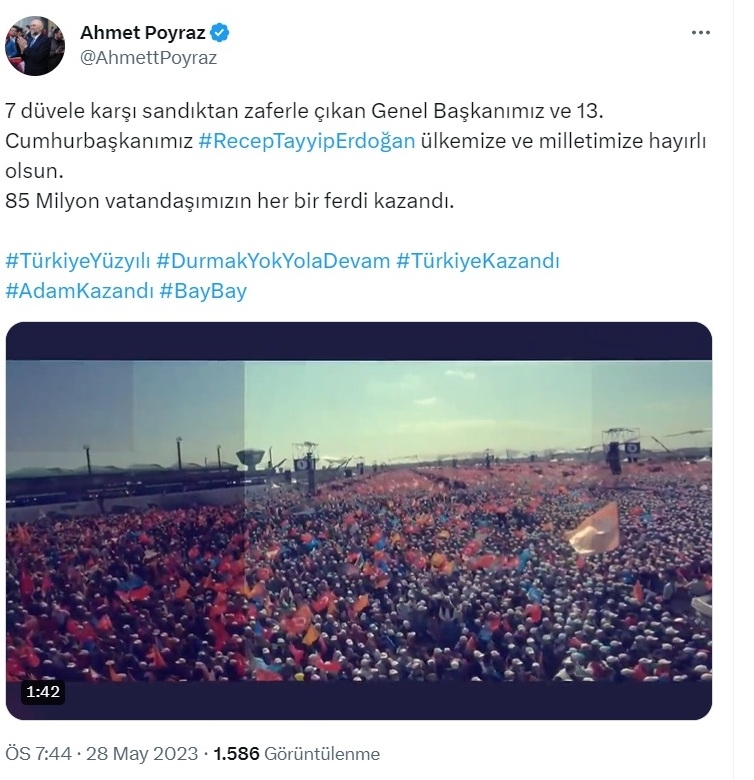Open the #BayBay hashtag link
754x780 pixels.
tap(203, 291)
